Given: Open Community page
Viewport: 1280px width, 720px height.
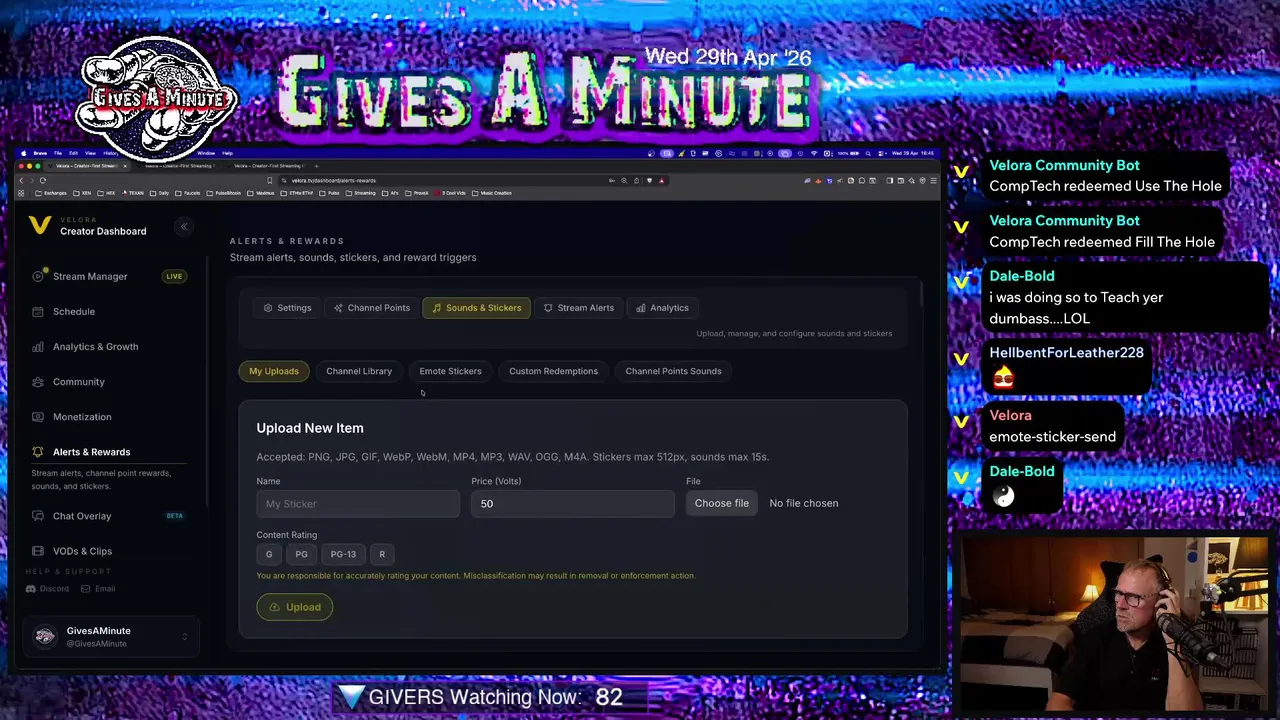Looking at the screenshot, I should (x=79, y=381).
